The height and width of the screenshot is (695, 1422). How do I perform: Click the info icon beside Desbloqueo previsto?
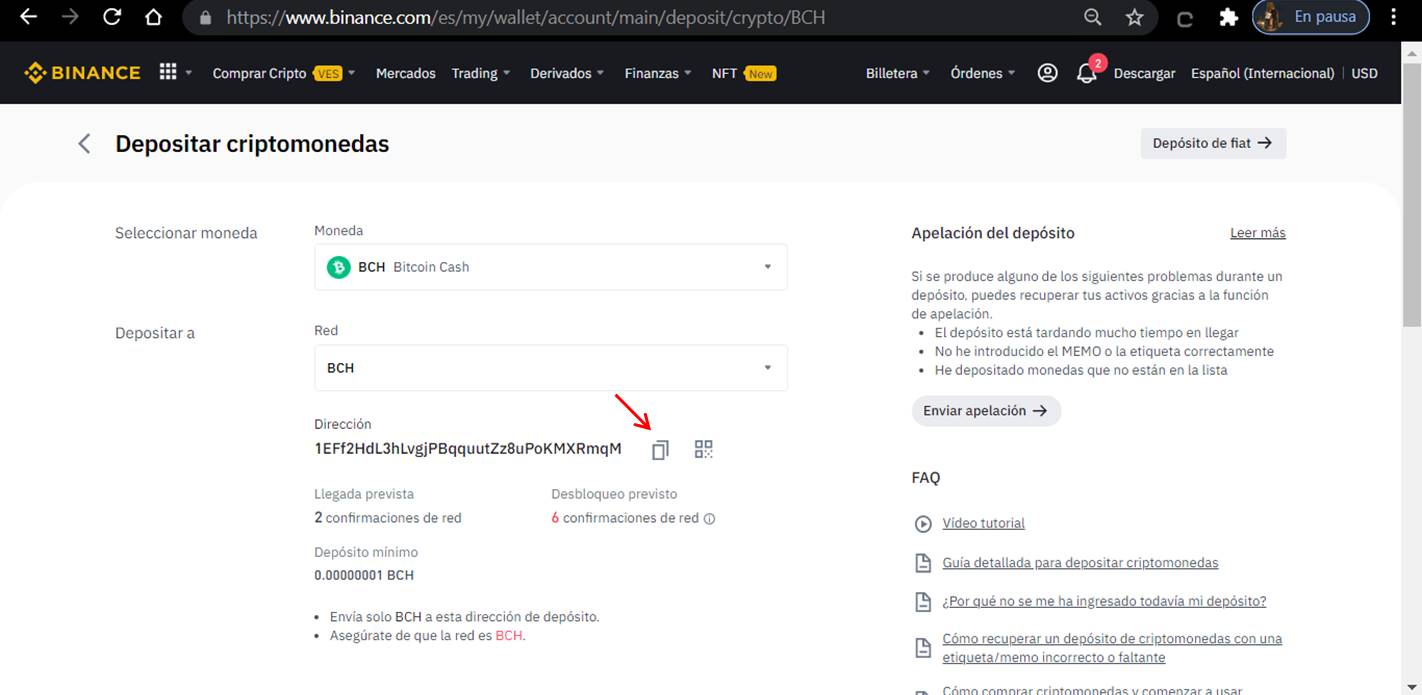click(710, 518)
